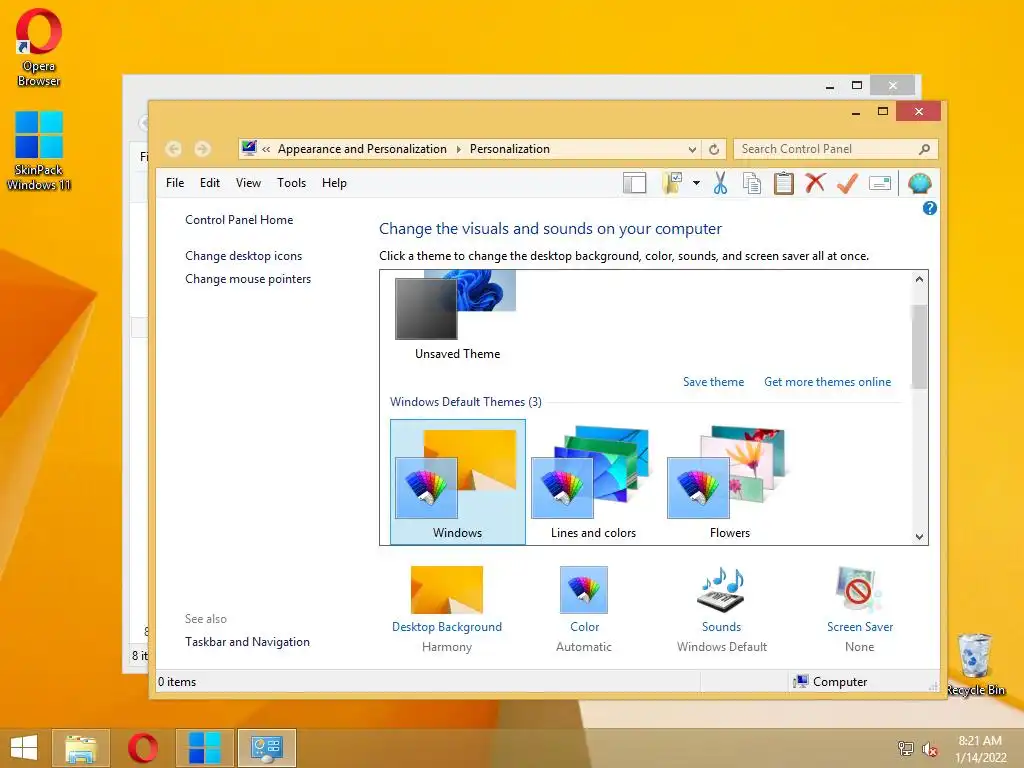The height and width of the screenshot is (768, 1024).
Task: Expand dropdown arrow beside folder options icon
Action: click(x=696, y=184)
